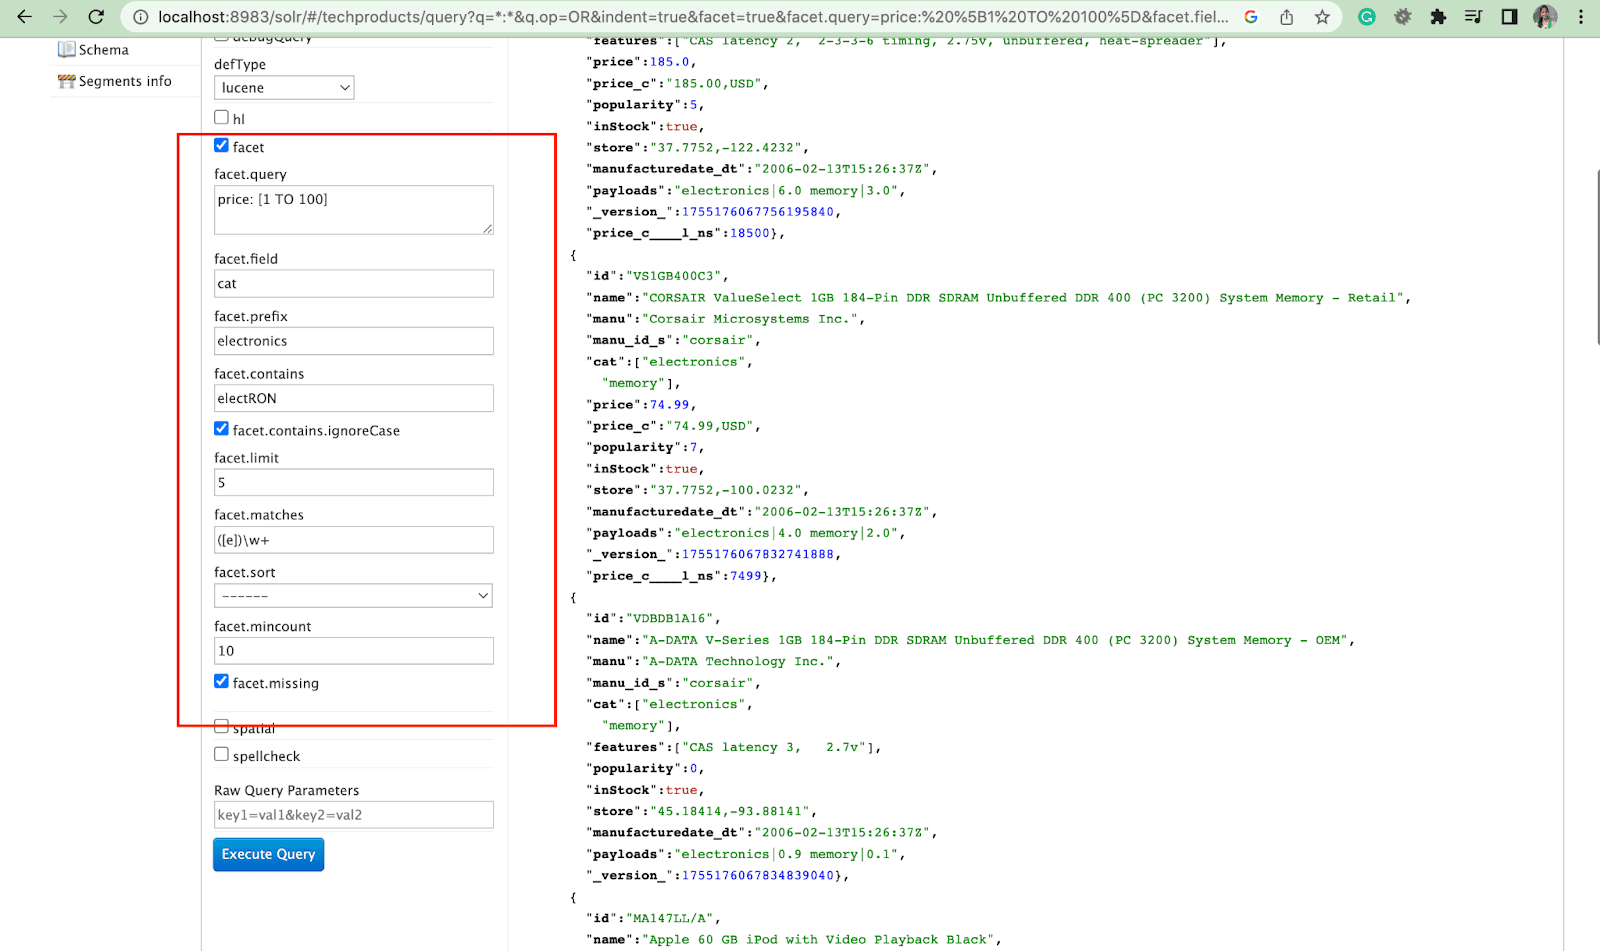Open the Chrome extensions puzzle icon
The image size is (1600, 951).
click(1438, 17)
